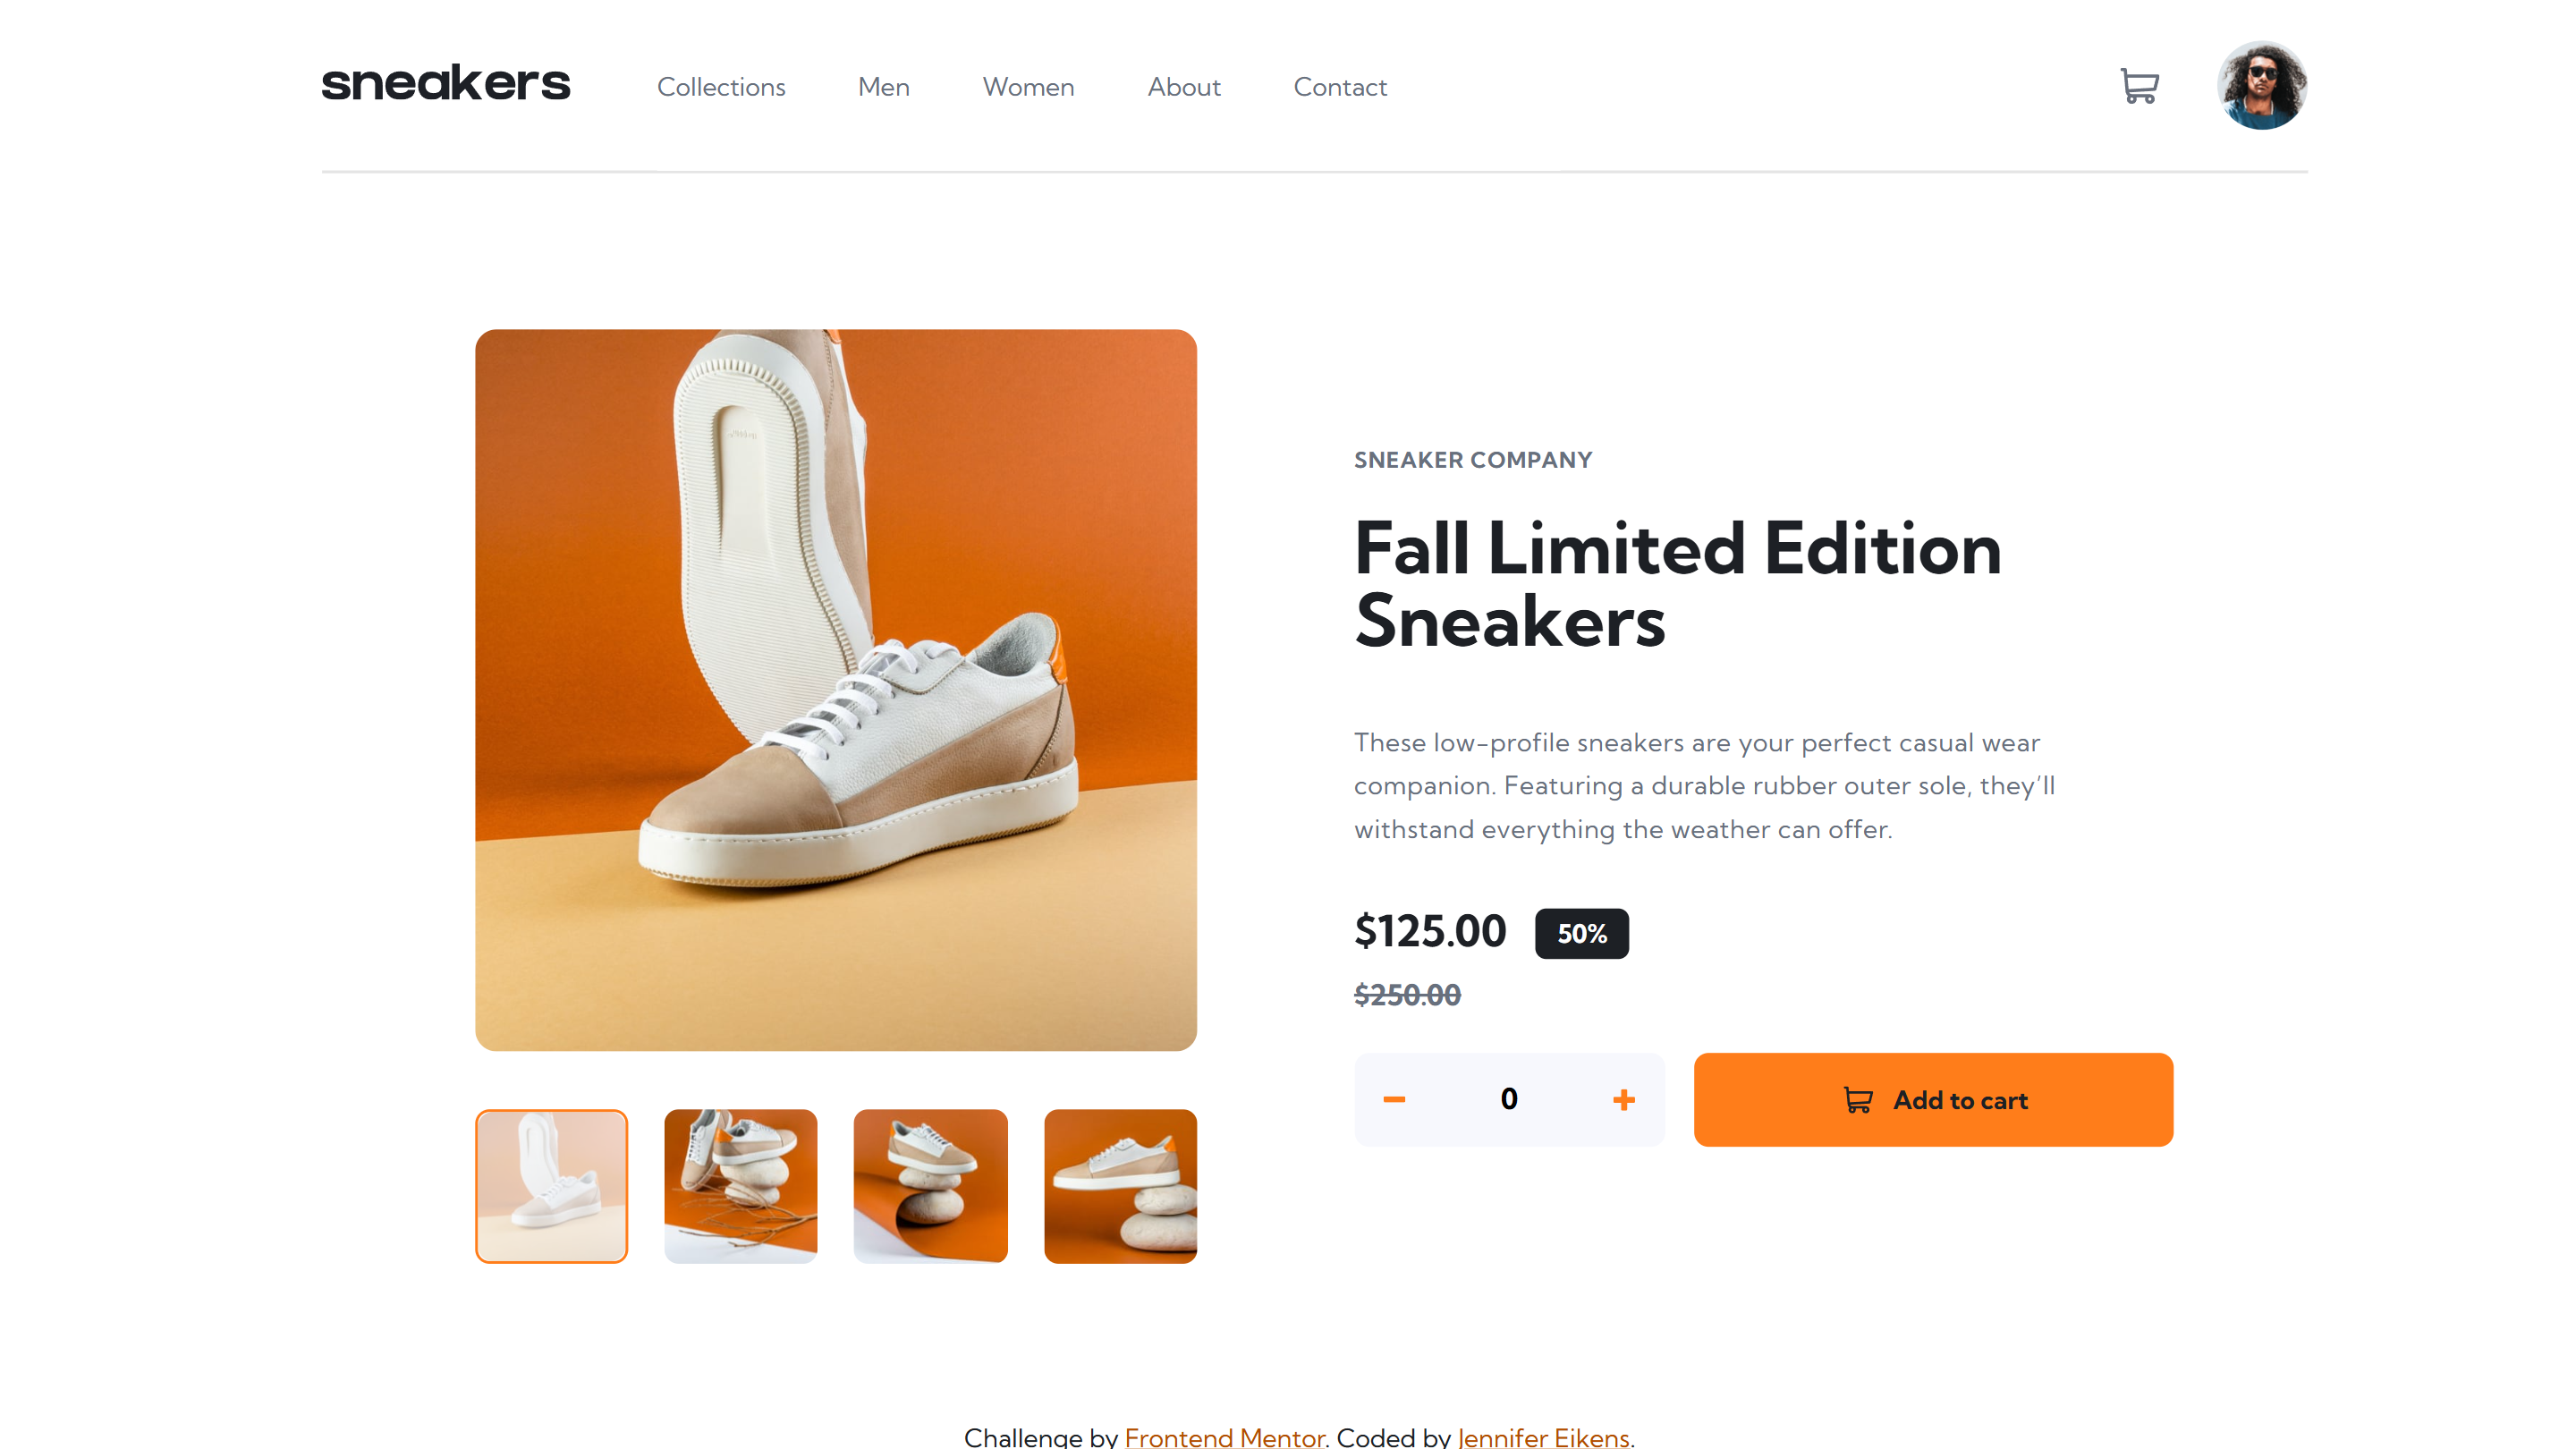Open the shopping cart icon in header
Image resolution: width=2576 pixels, height=1449 pixels.
pos(2139,86)
